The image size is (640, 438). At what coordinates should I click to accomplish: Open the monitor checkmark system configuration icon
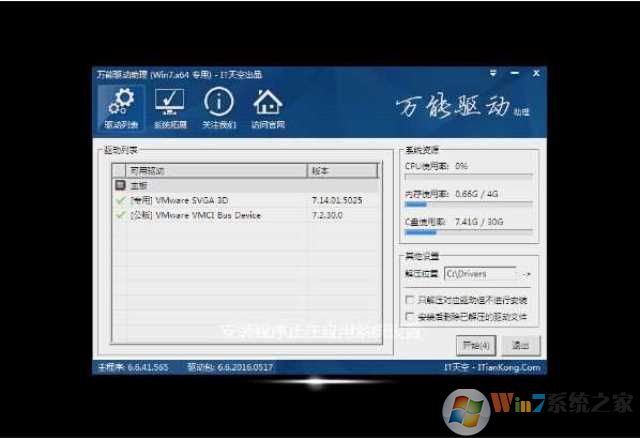[170, 108]
